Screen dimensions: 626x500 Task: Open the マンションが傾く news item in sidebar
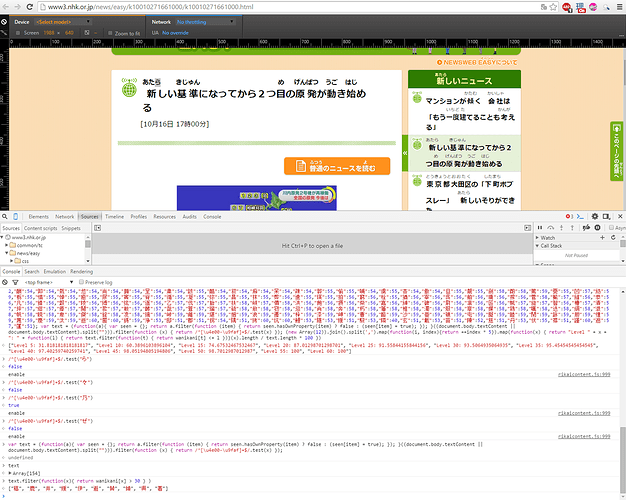click(464, 112)
